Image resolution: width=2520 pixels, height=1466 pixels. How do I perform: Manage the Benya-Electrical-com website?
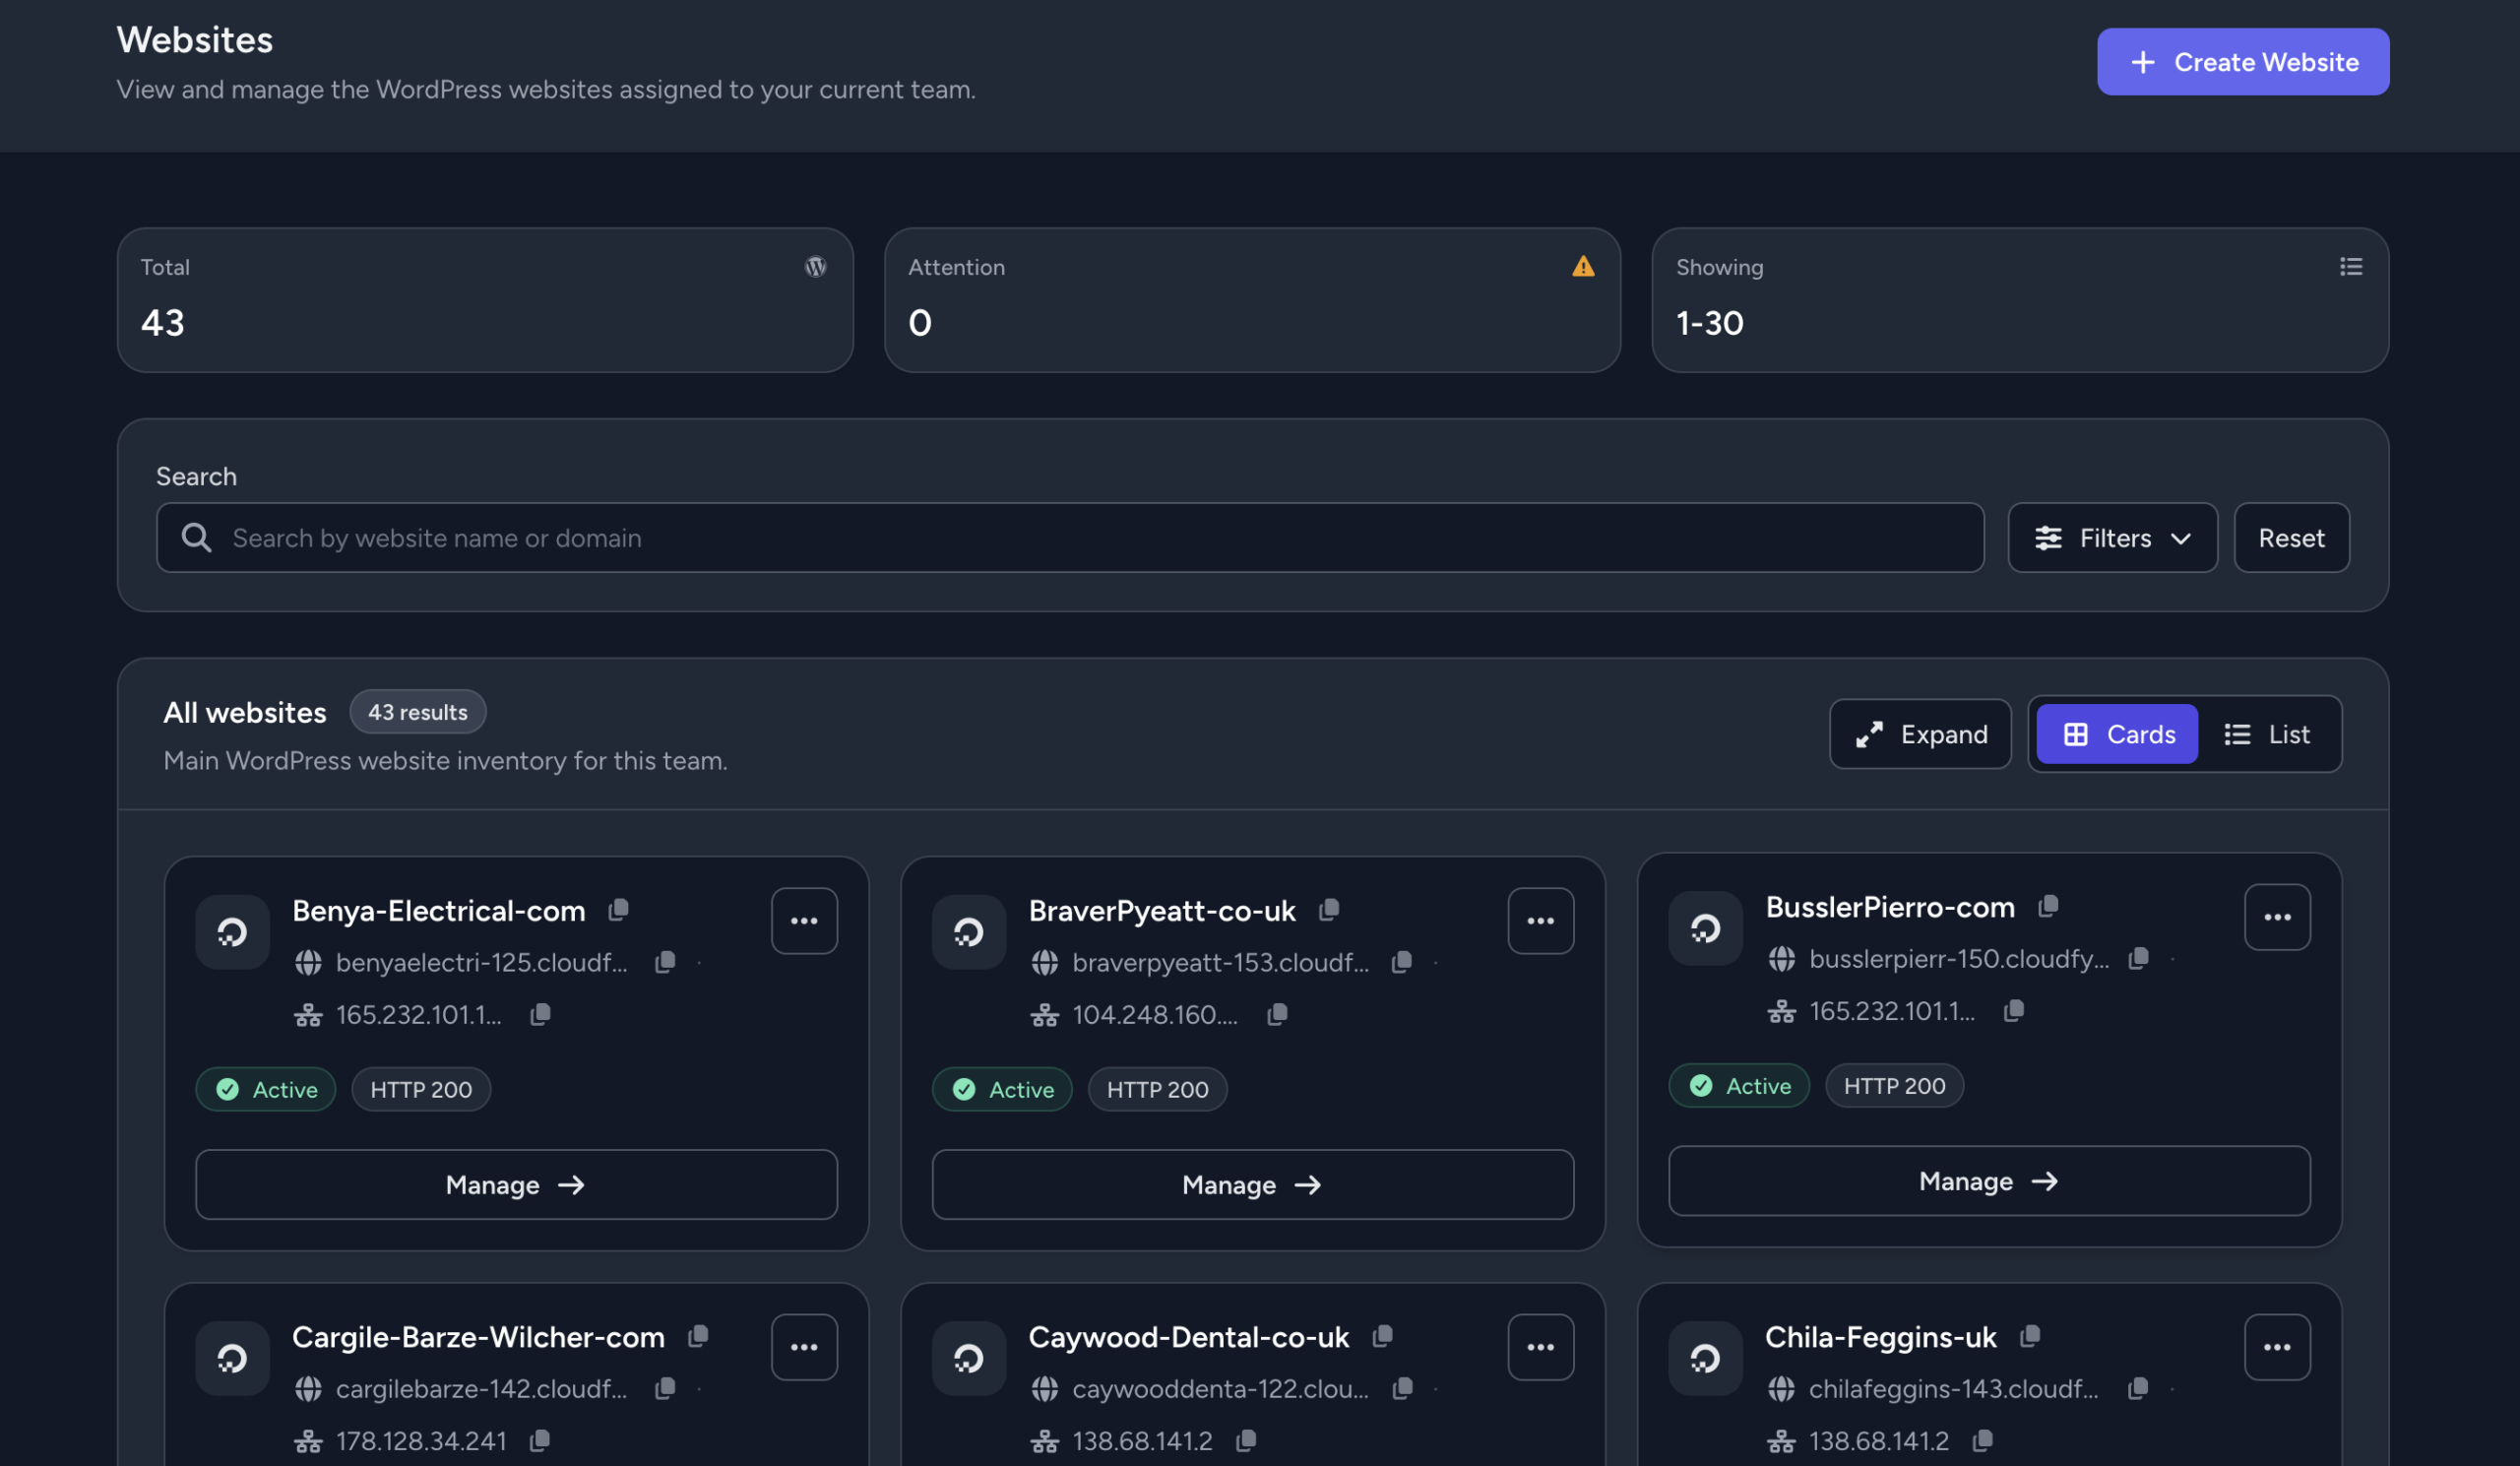pos(516,1184)
